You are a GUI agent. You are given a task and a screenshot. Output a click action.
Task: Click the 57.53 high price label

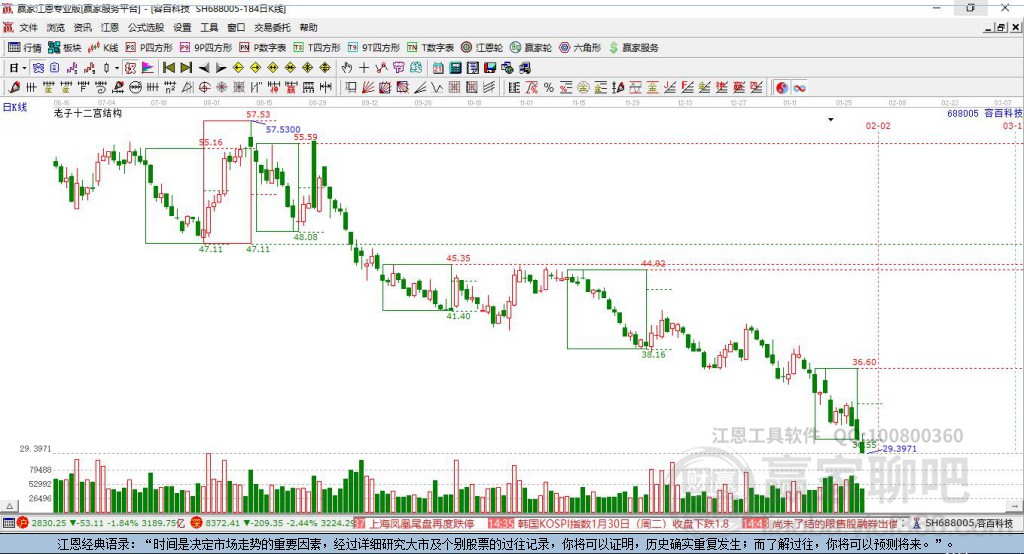[x=258, y=114]
